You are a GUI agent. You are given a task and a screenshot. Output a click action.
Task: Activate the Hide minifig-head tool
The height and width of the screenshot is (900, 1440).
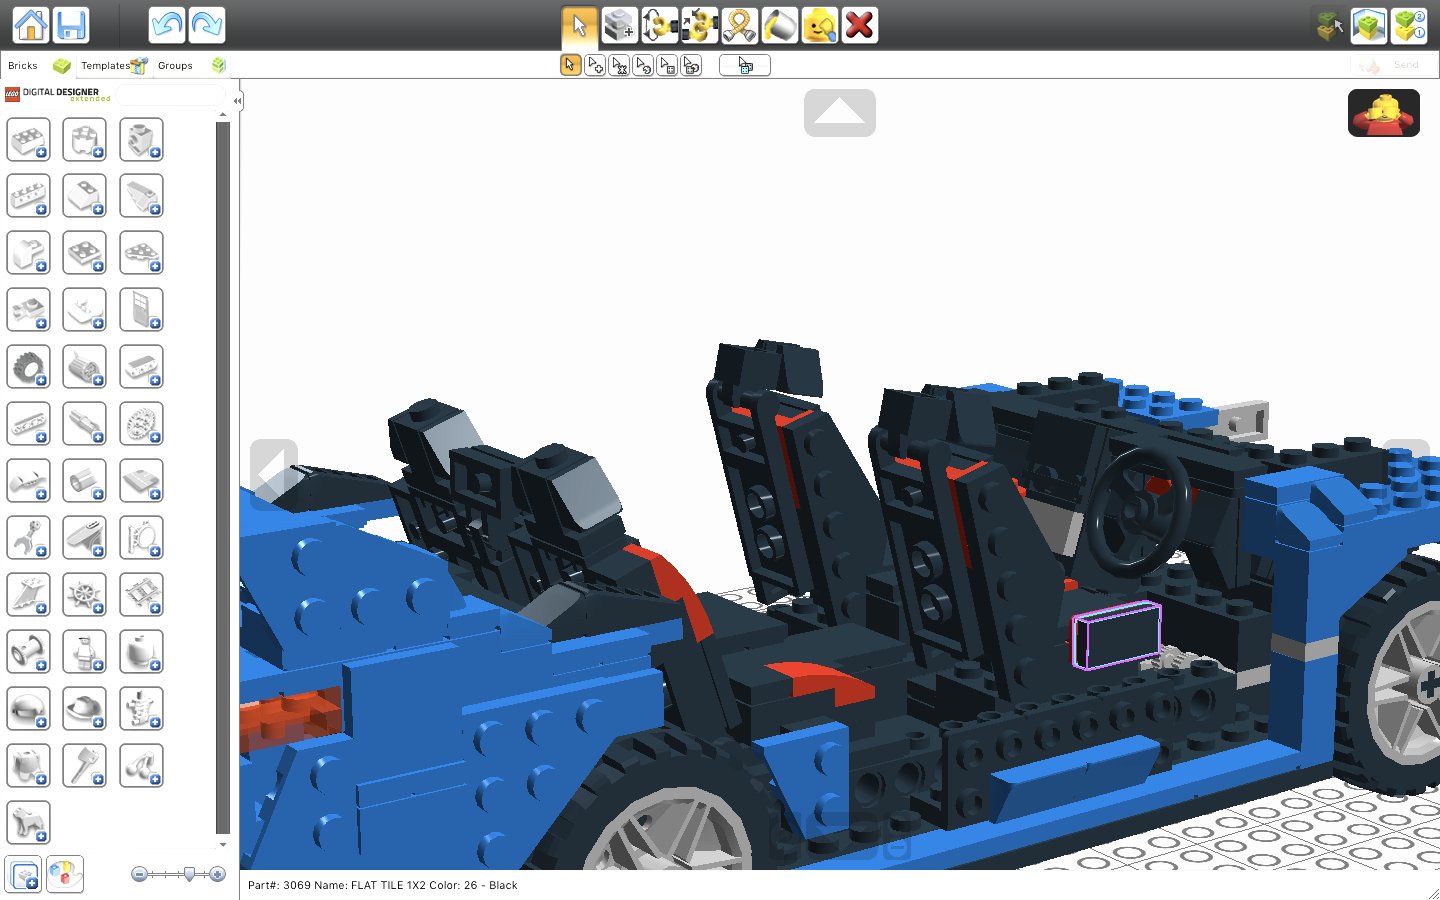(x=820, y=25)
